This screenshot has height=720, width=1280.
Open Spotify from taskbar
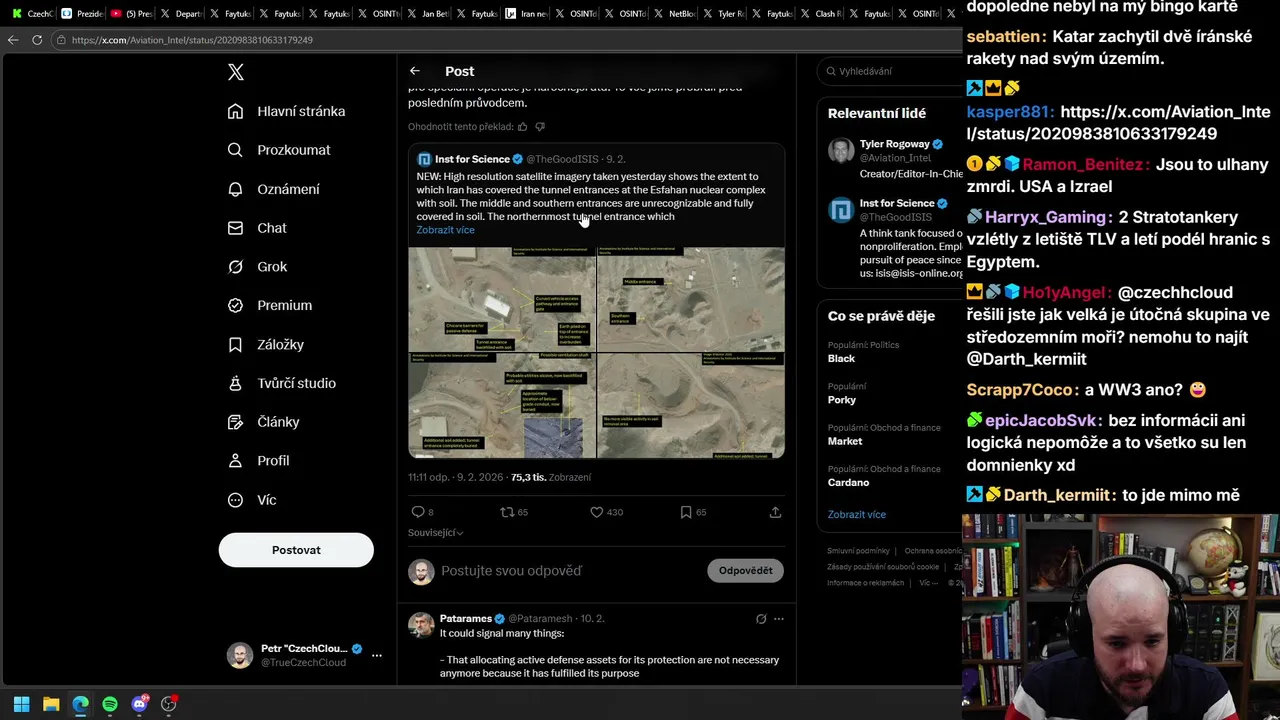click(x=110, y=704)
